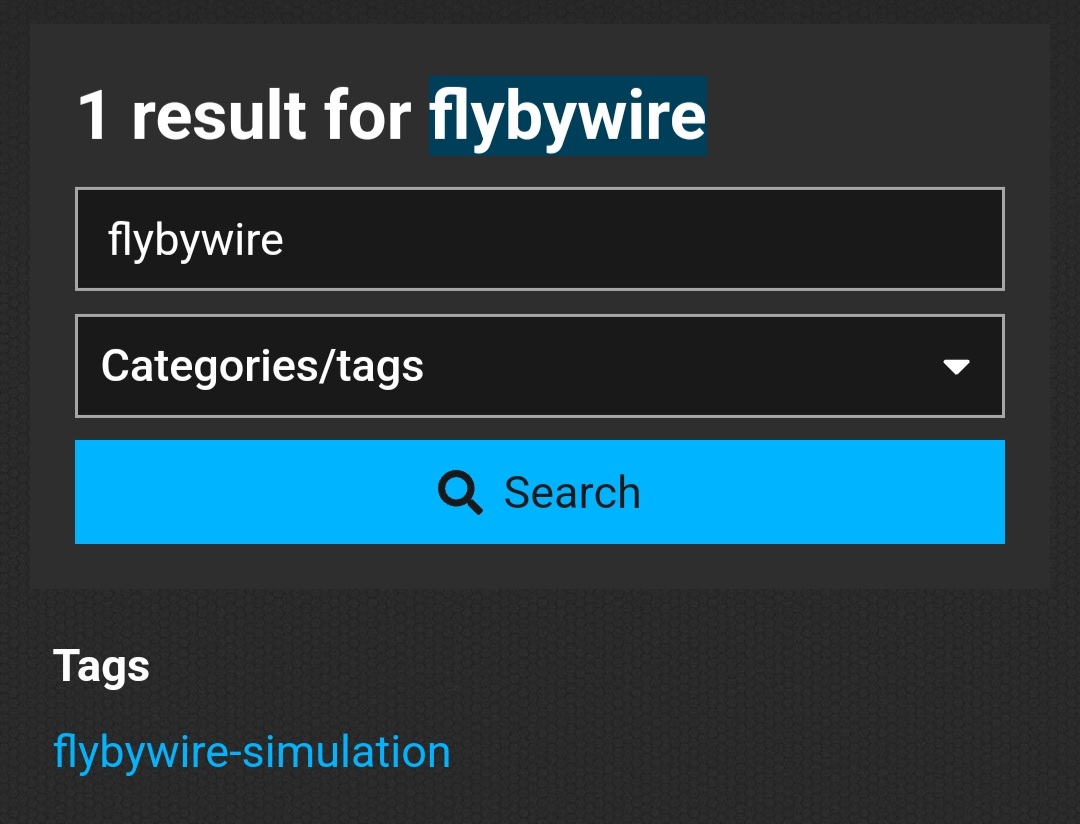Click the "1 result for" heading text
This screenshot has height=824, width=1080.
tap(244, 116)
